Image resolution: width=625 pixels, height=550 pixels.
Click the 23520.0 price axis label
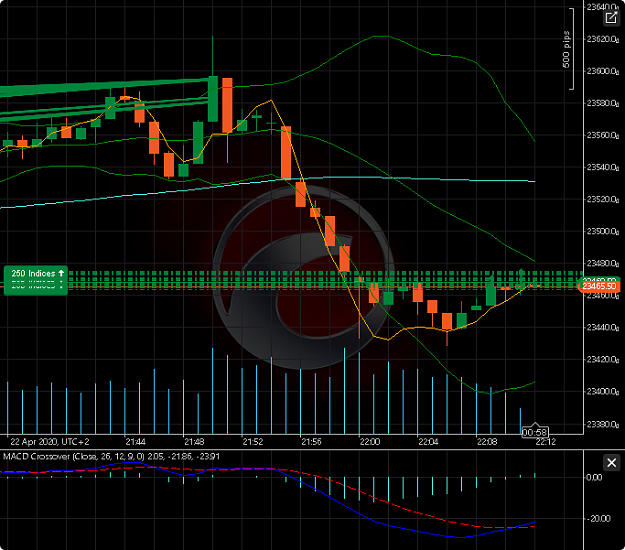click(603, 199)
